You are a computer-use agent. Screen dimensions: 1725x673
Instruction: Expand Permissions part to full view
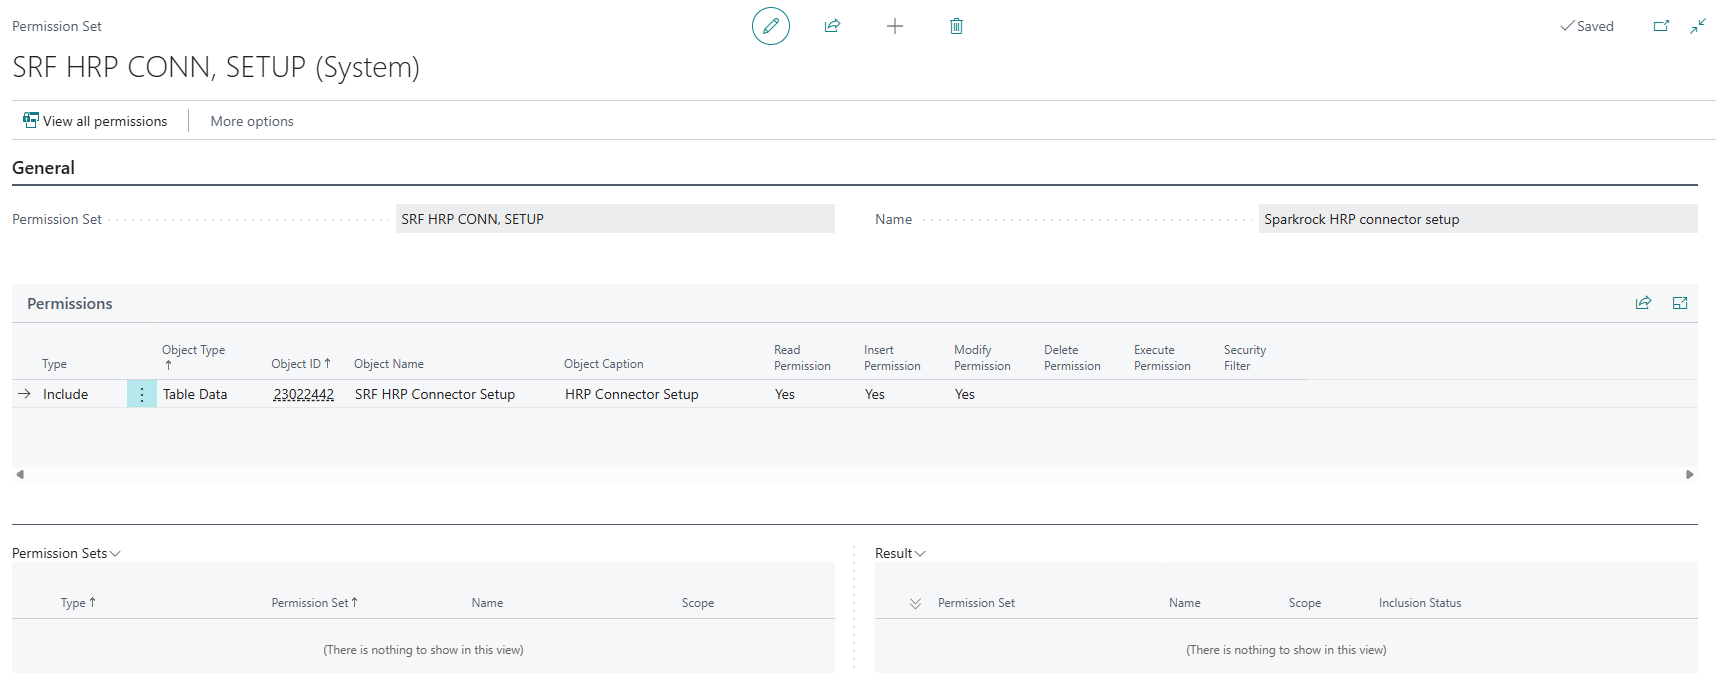1680,303
